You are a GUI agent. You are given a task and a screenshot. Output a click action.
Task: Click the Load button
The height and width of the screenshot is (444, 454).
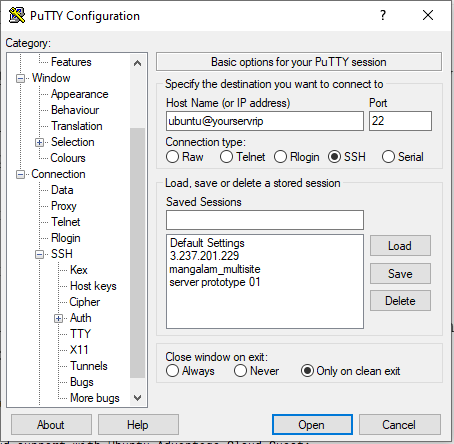[x=400, y=246]
